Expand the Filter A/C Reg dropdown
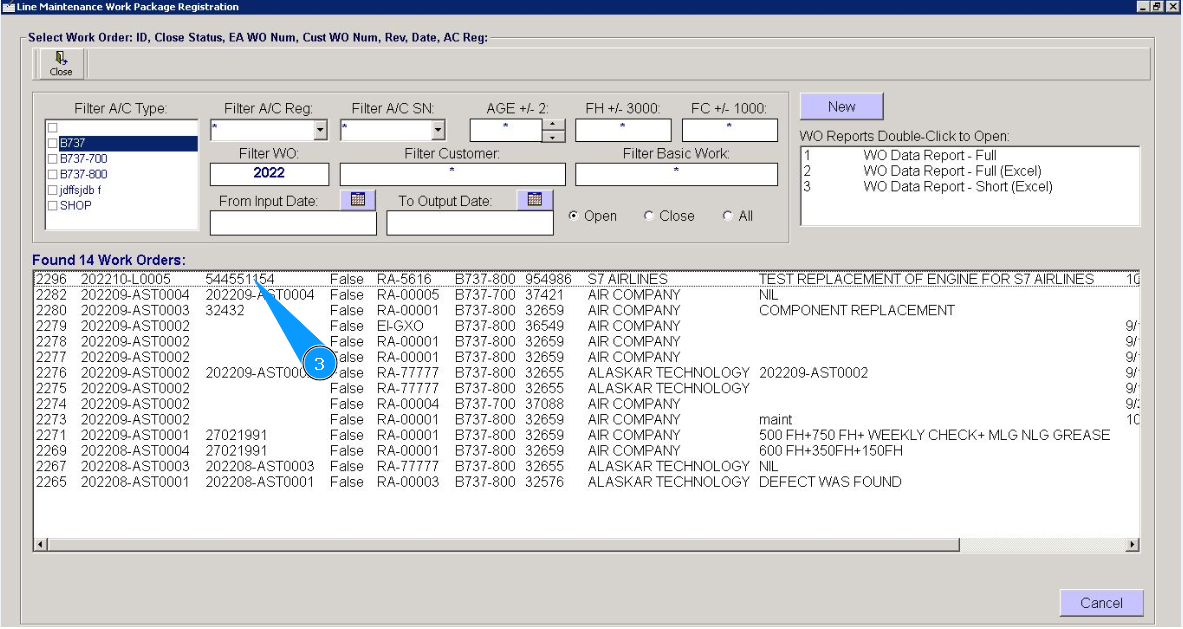Image resolution: width=1183 pixels, height=629 pixels. (x=320, y=130)
